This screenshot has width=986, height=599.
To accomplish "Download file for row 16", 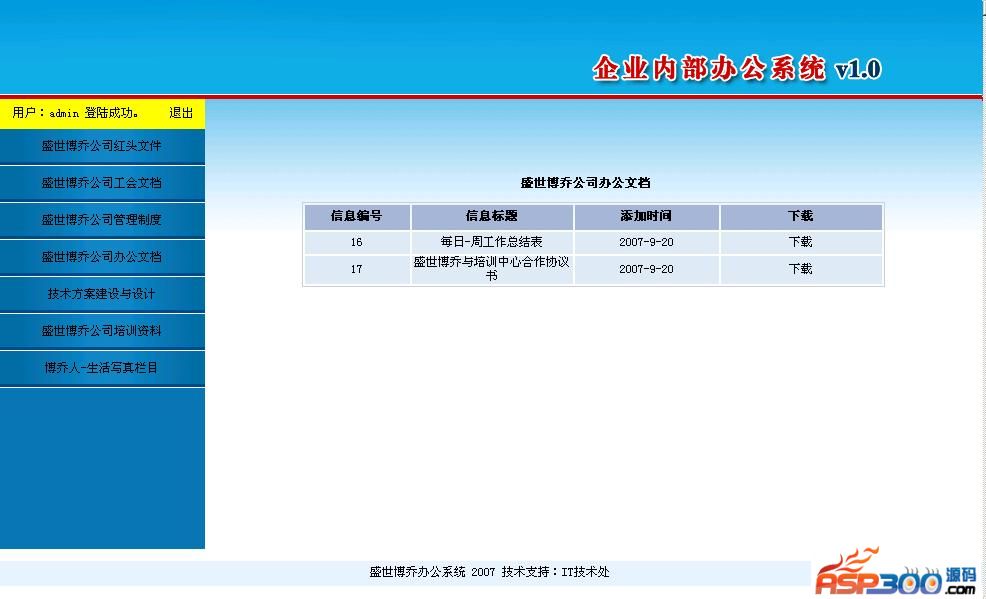I will coord(800,242).
